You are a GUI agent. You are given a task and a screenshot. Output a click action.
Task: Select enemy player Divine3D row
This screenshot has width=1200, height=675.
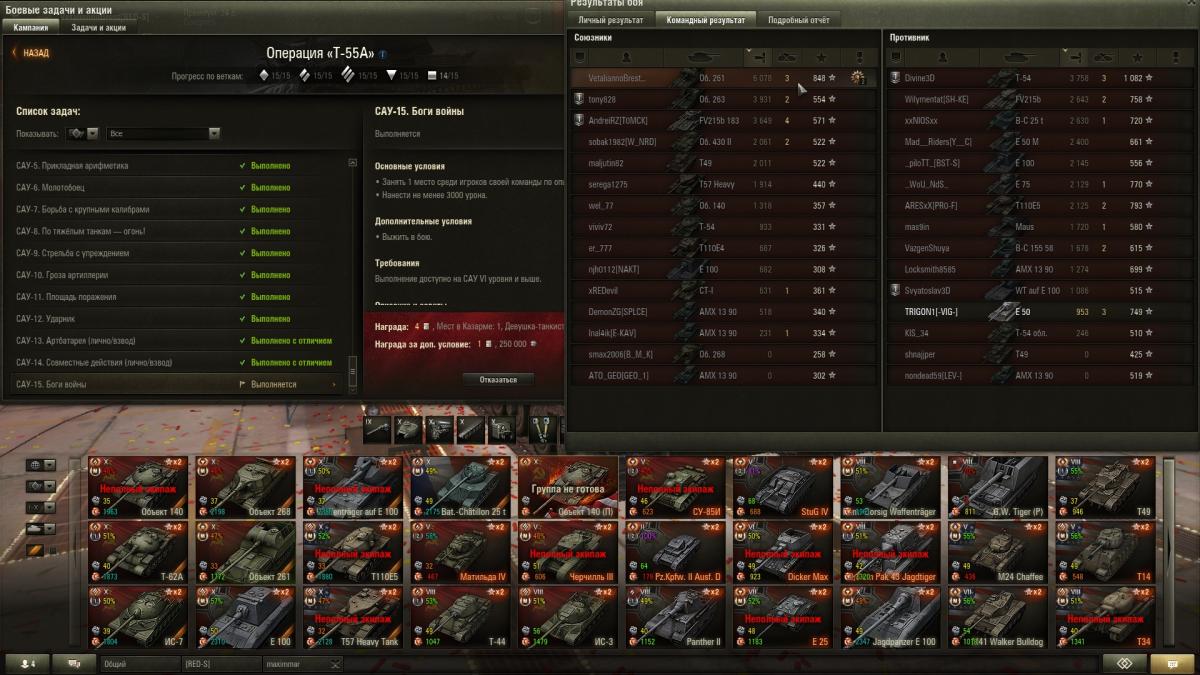coord(1039,77)
